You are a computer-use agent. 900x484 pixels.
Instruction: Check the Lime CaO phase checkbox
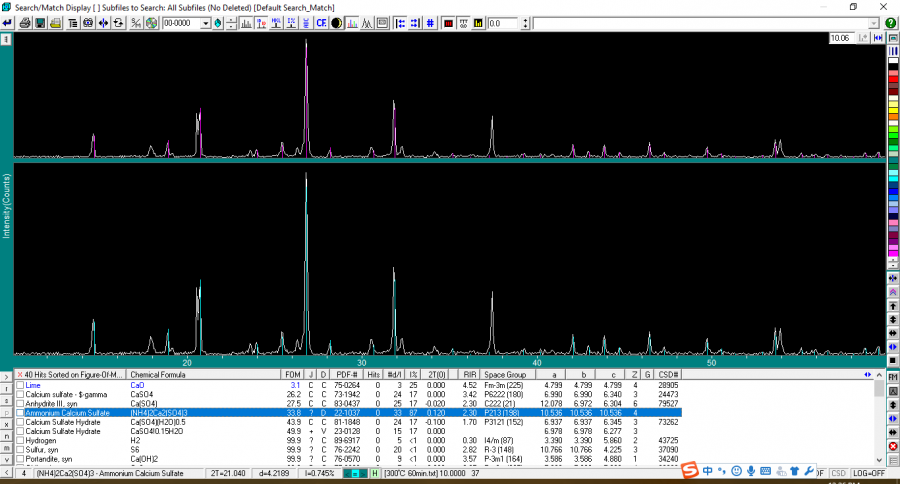[20, 385]
